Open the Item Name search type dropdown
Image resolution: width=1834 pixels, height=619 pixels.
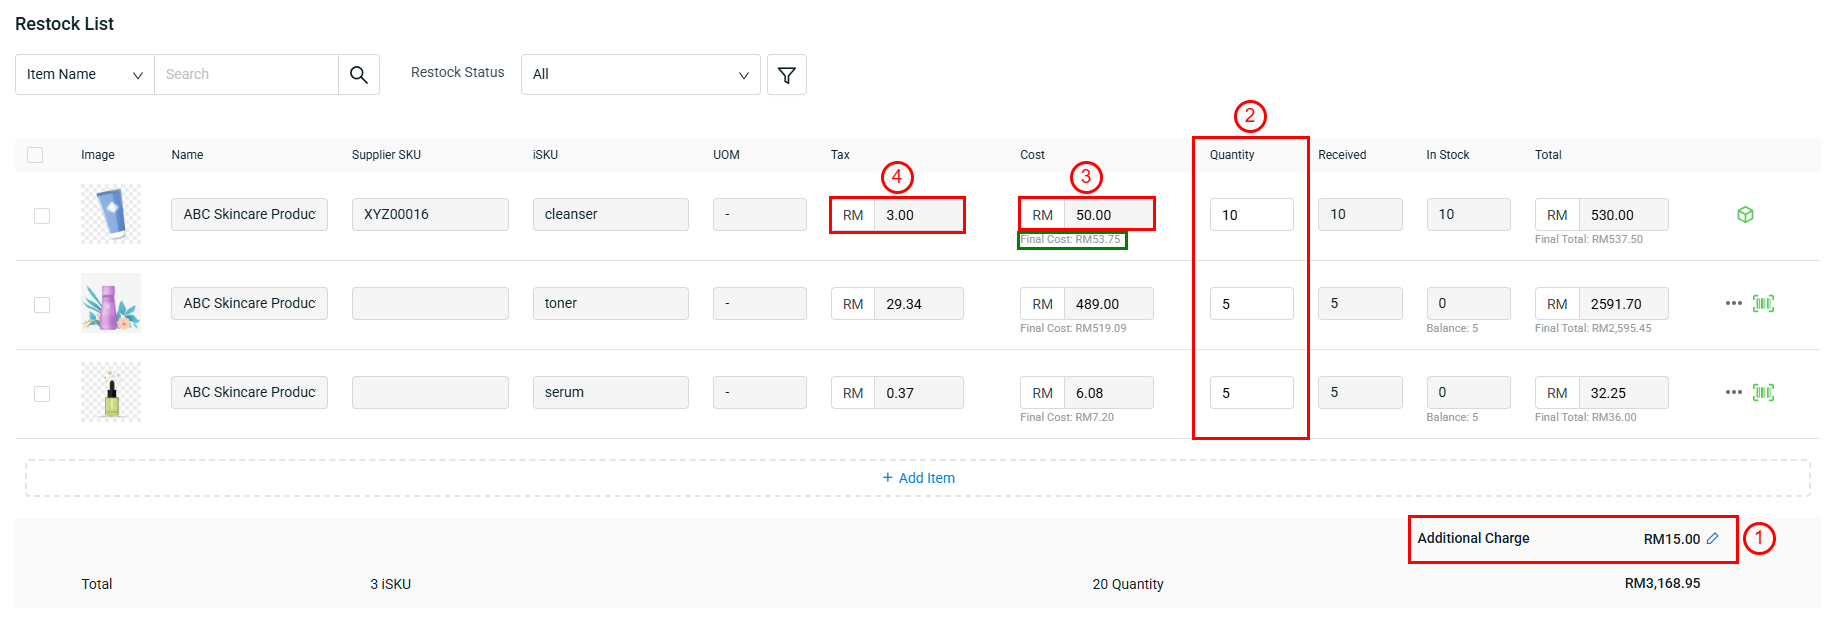85,75
